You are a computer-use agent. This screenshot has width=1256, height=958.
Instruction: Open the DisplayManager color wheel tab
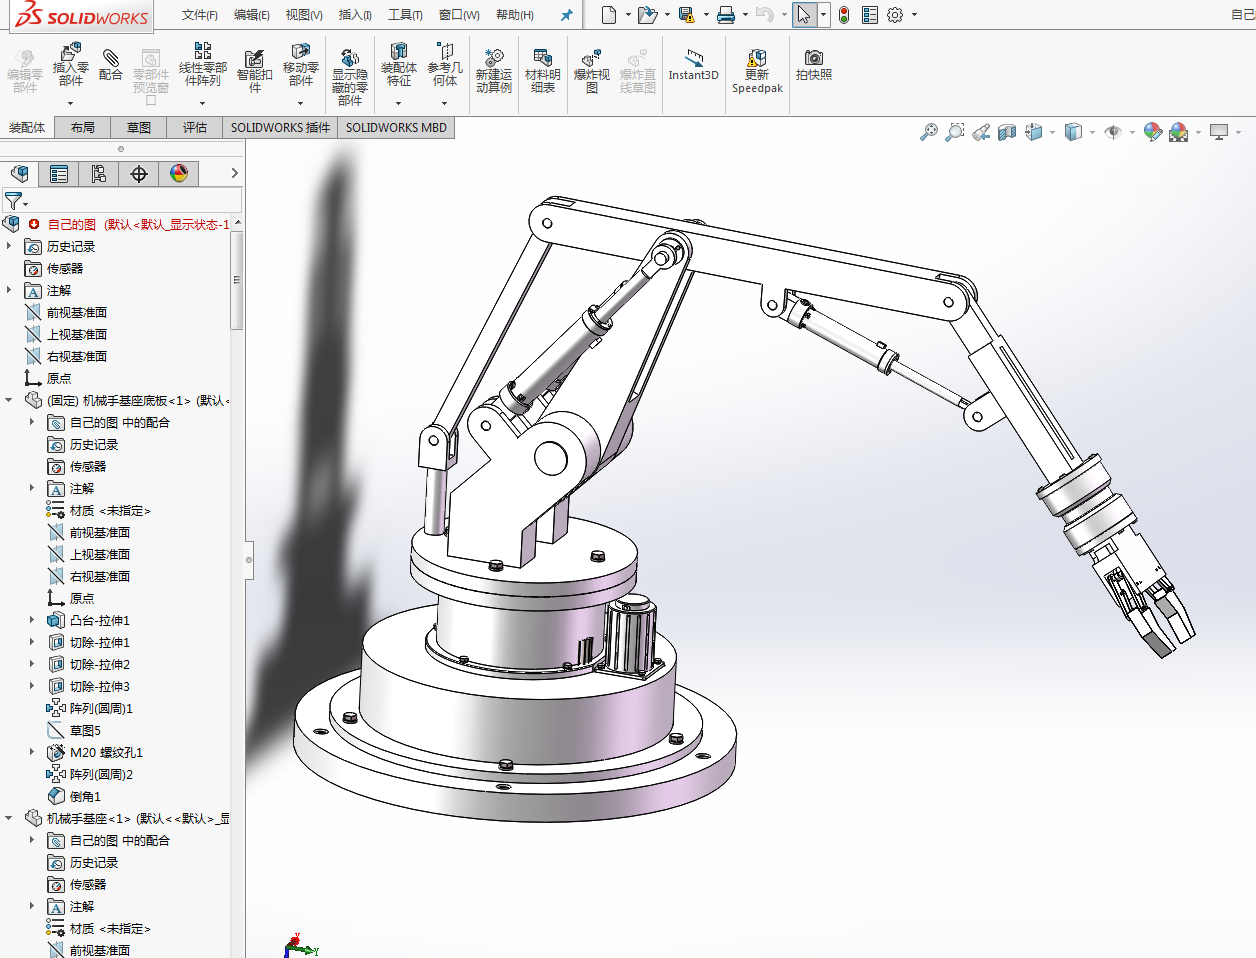coord(179,174)
